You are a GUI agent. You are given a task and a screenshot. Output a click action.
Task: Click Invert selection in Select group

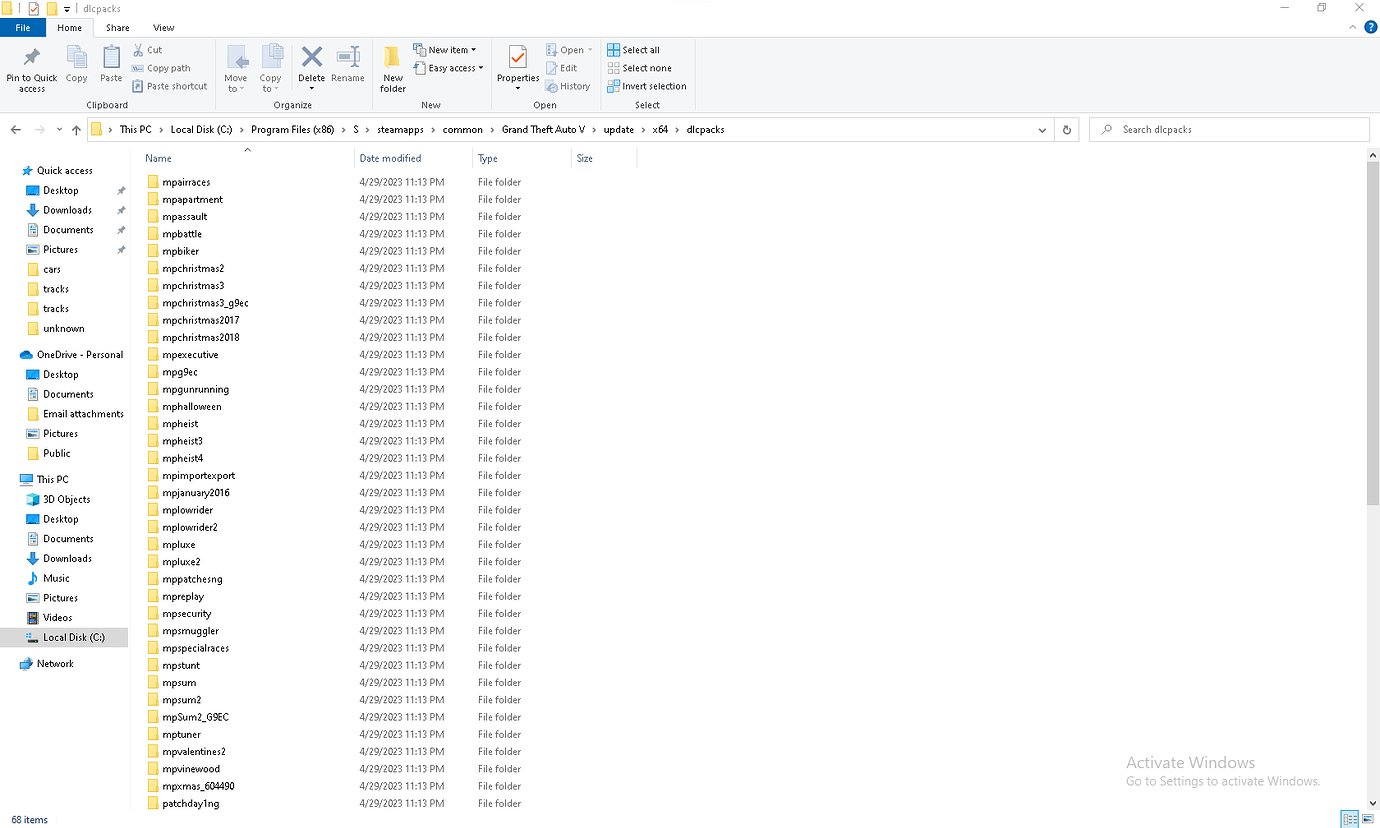647,86
